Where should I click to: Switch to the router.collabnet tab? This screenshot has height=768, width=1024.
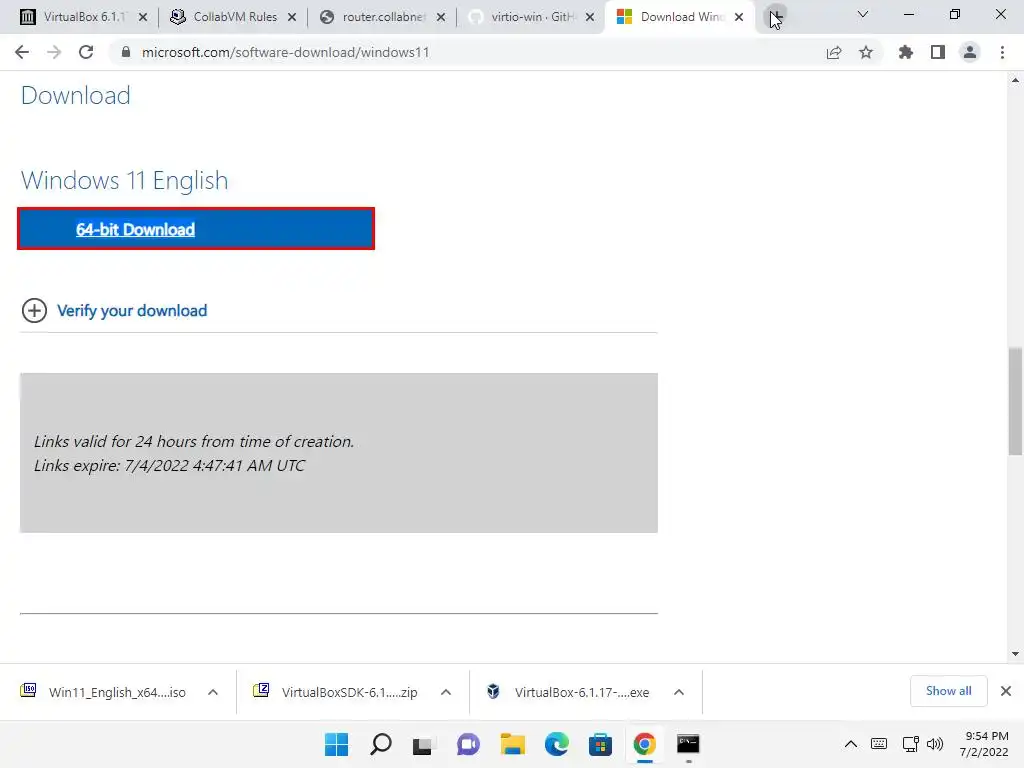(x=383, y=17)
